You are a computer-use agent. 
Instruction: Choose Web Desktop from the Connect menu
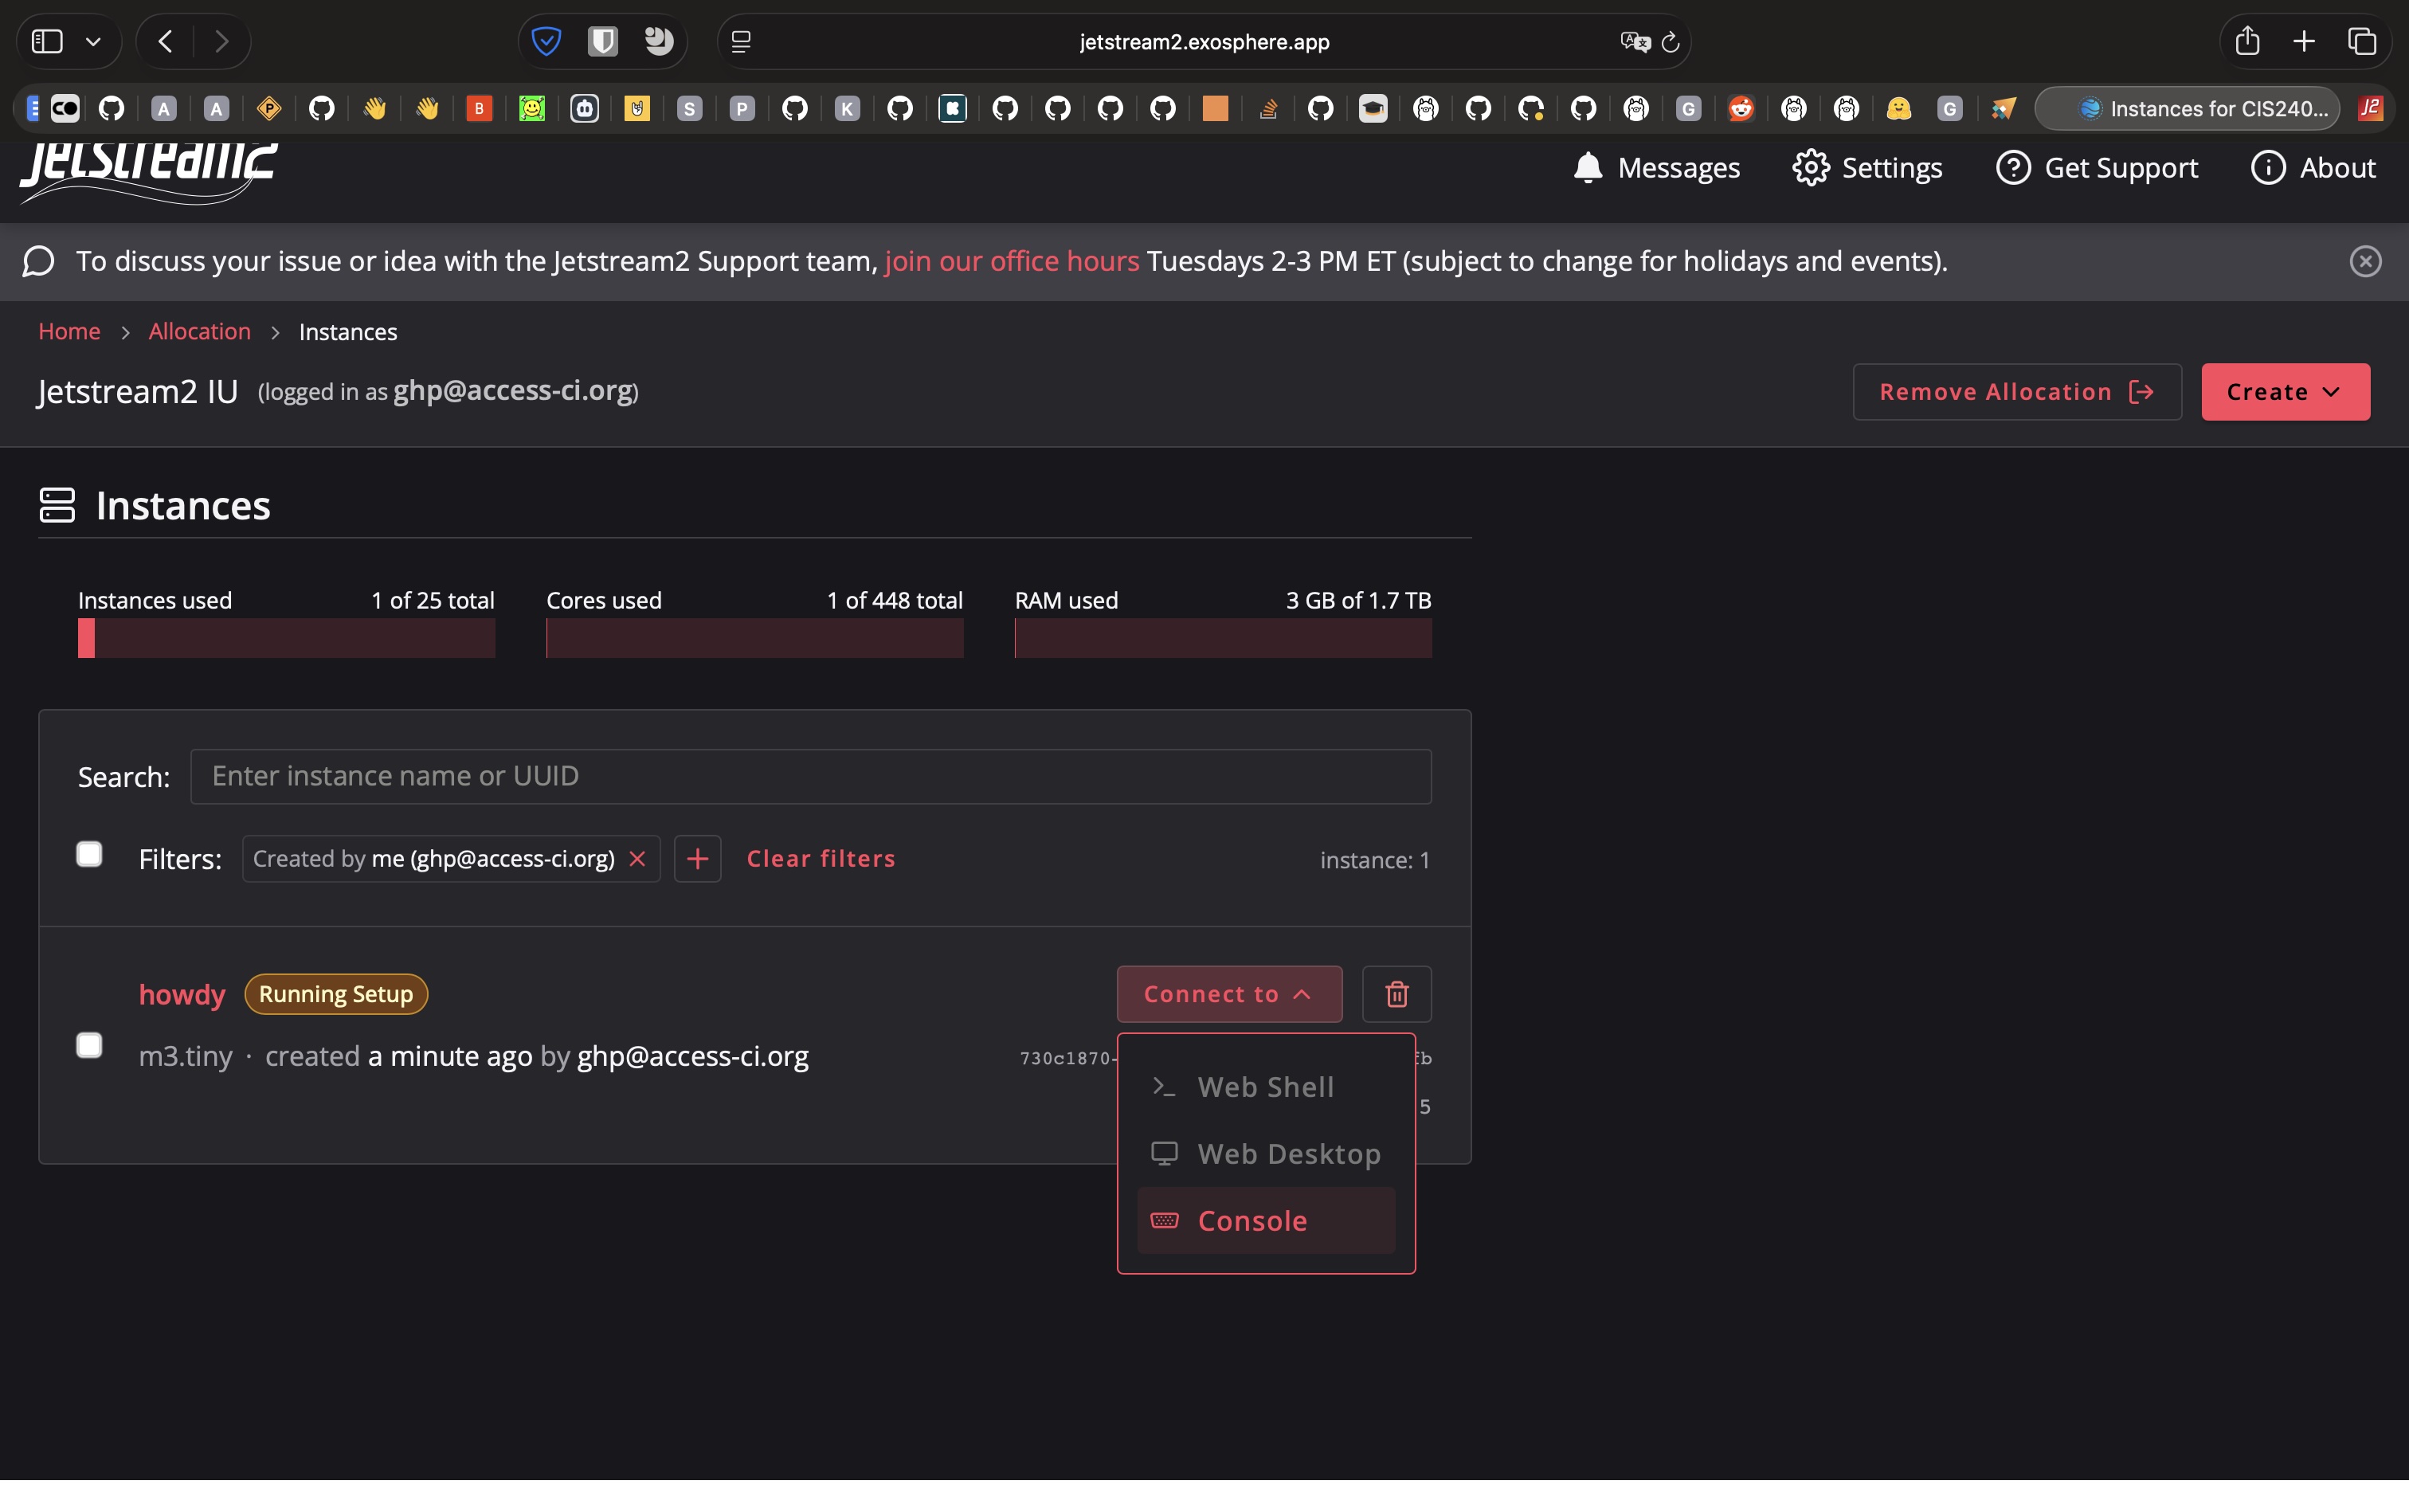point(1266,1154)
